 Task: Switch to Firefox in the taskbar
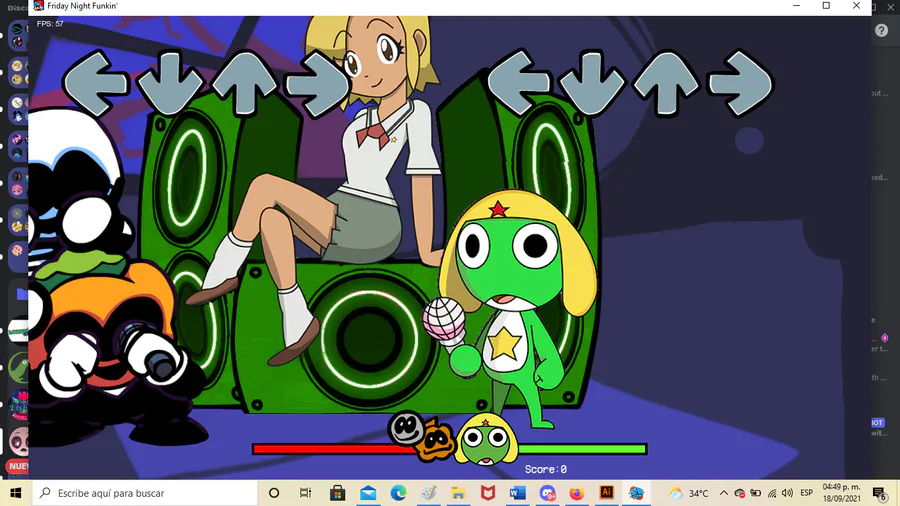pos(577,493)
